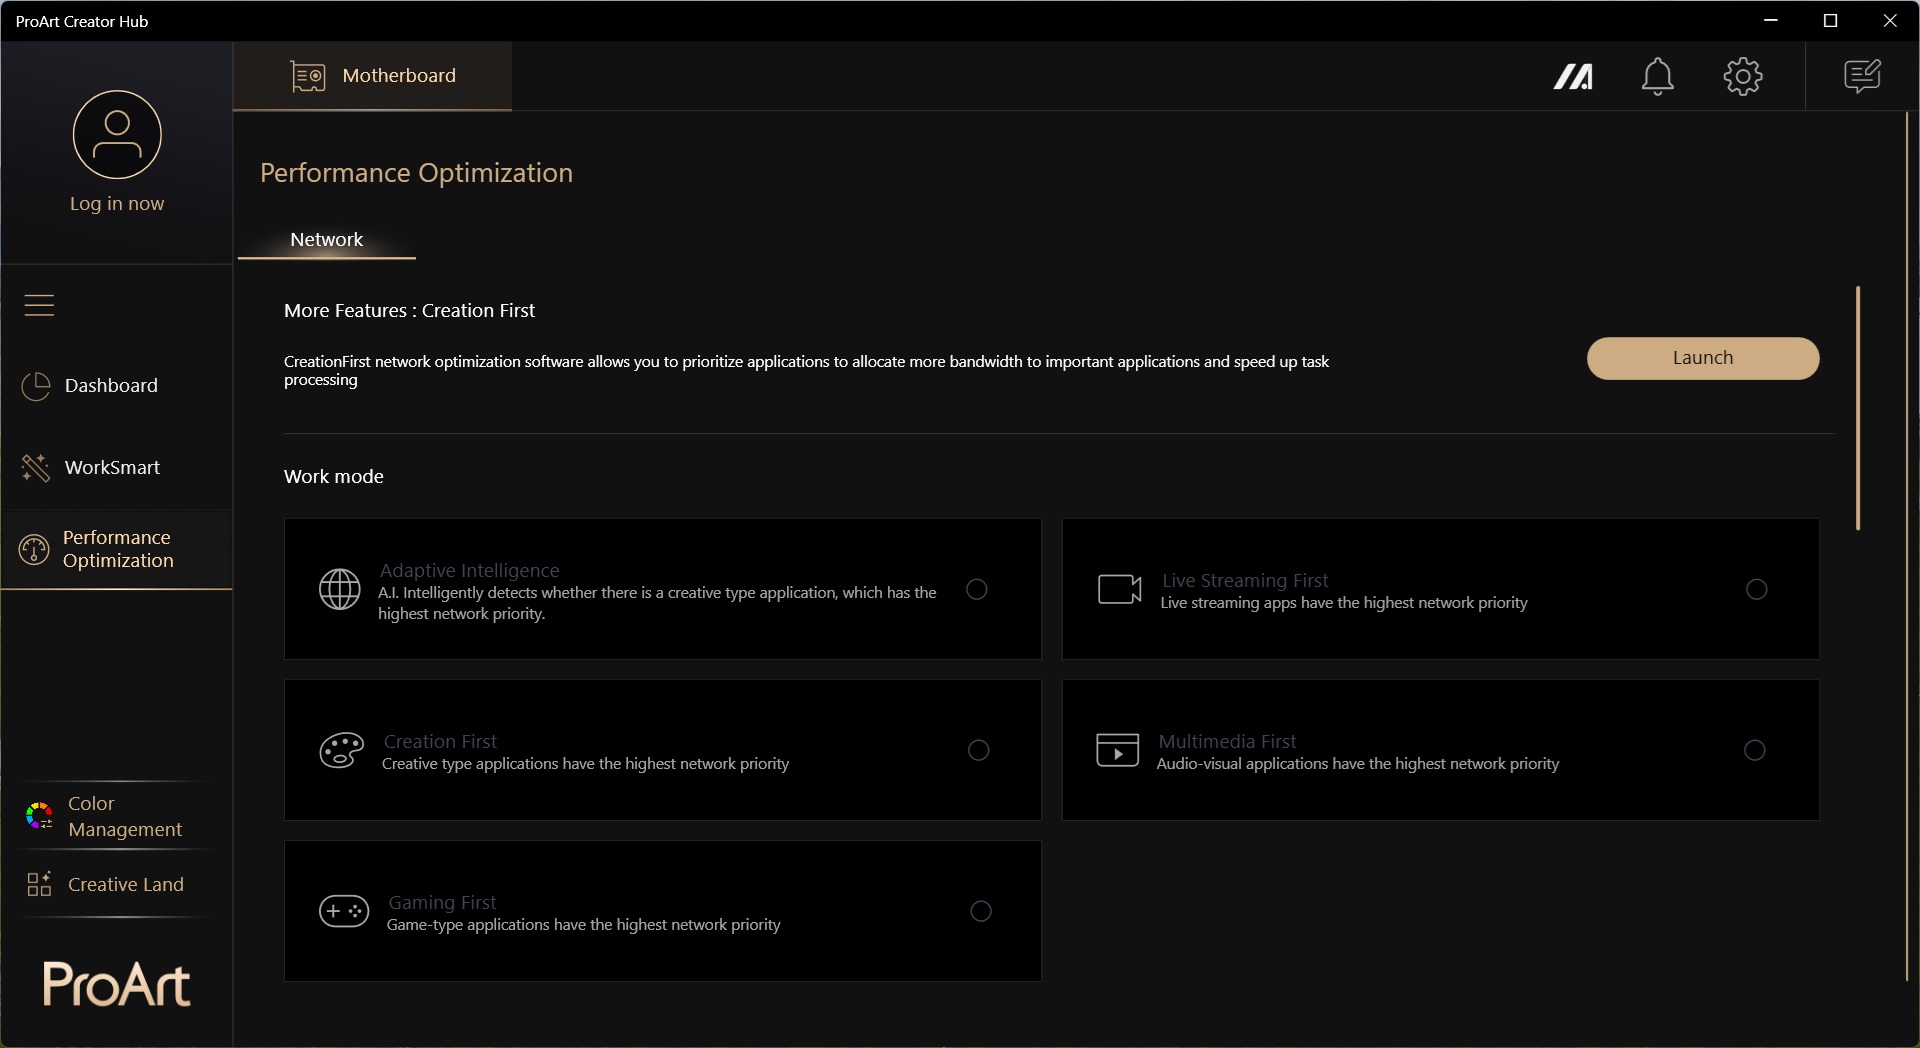Click the Gaming First title text
1920x1048 pixels.
[442, 902]
